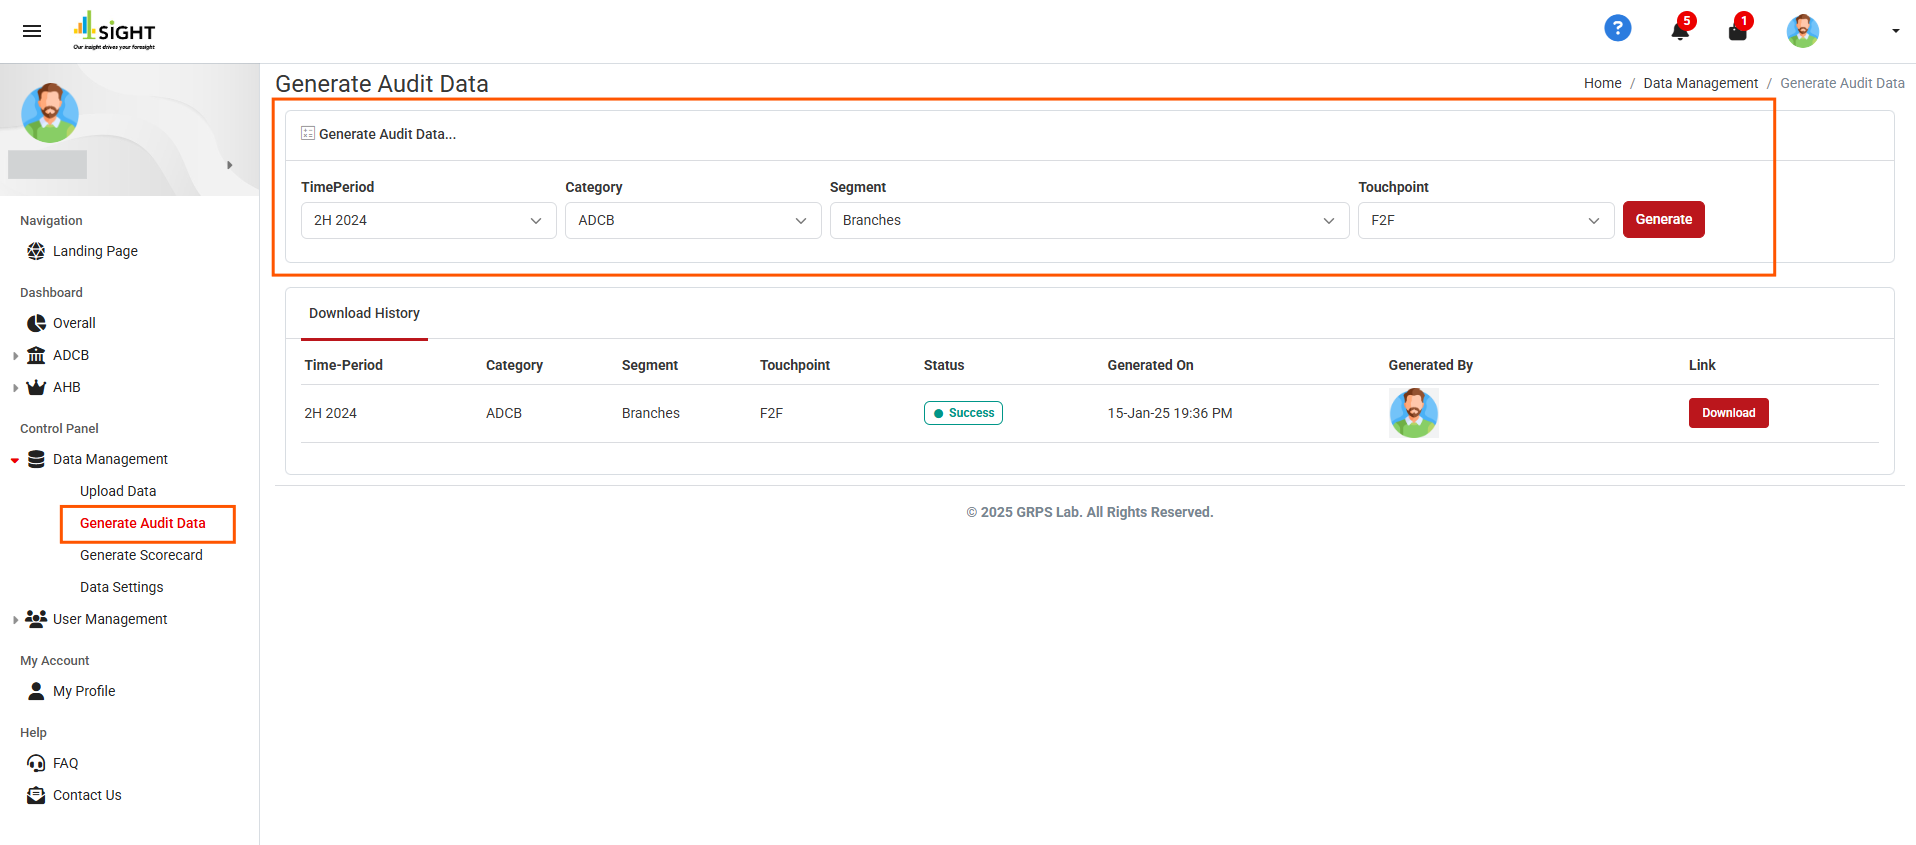Click the red Generate button
This screenshot has height=845, width=1916.
coord(1663,219)
